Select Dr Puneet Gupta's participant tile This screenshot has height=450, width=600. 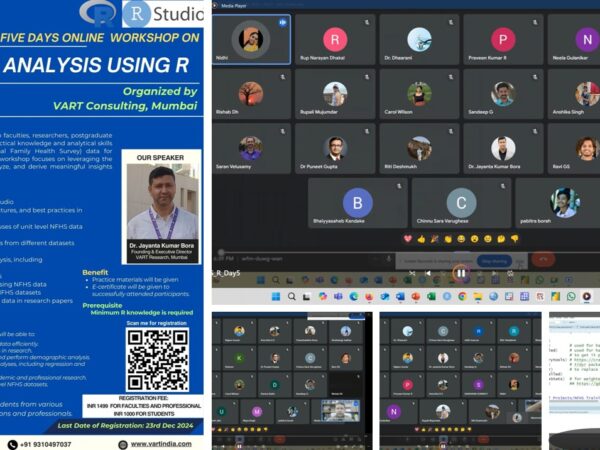coord(335,148)
